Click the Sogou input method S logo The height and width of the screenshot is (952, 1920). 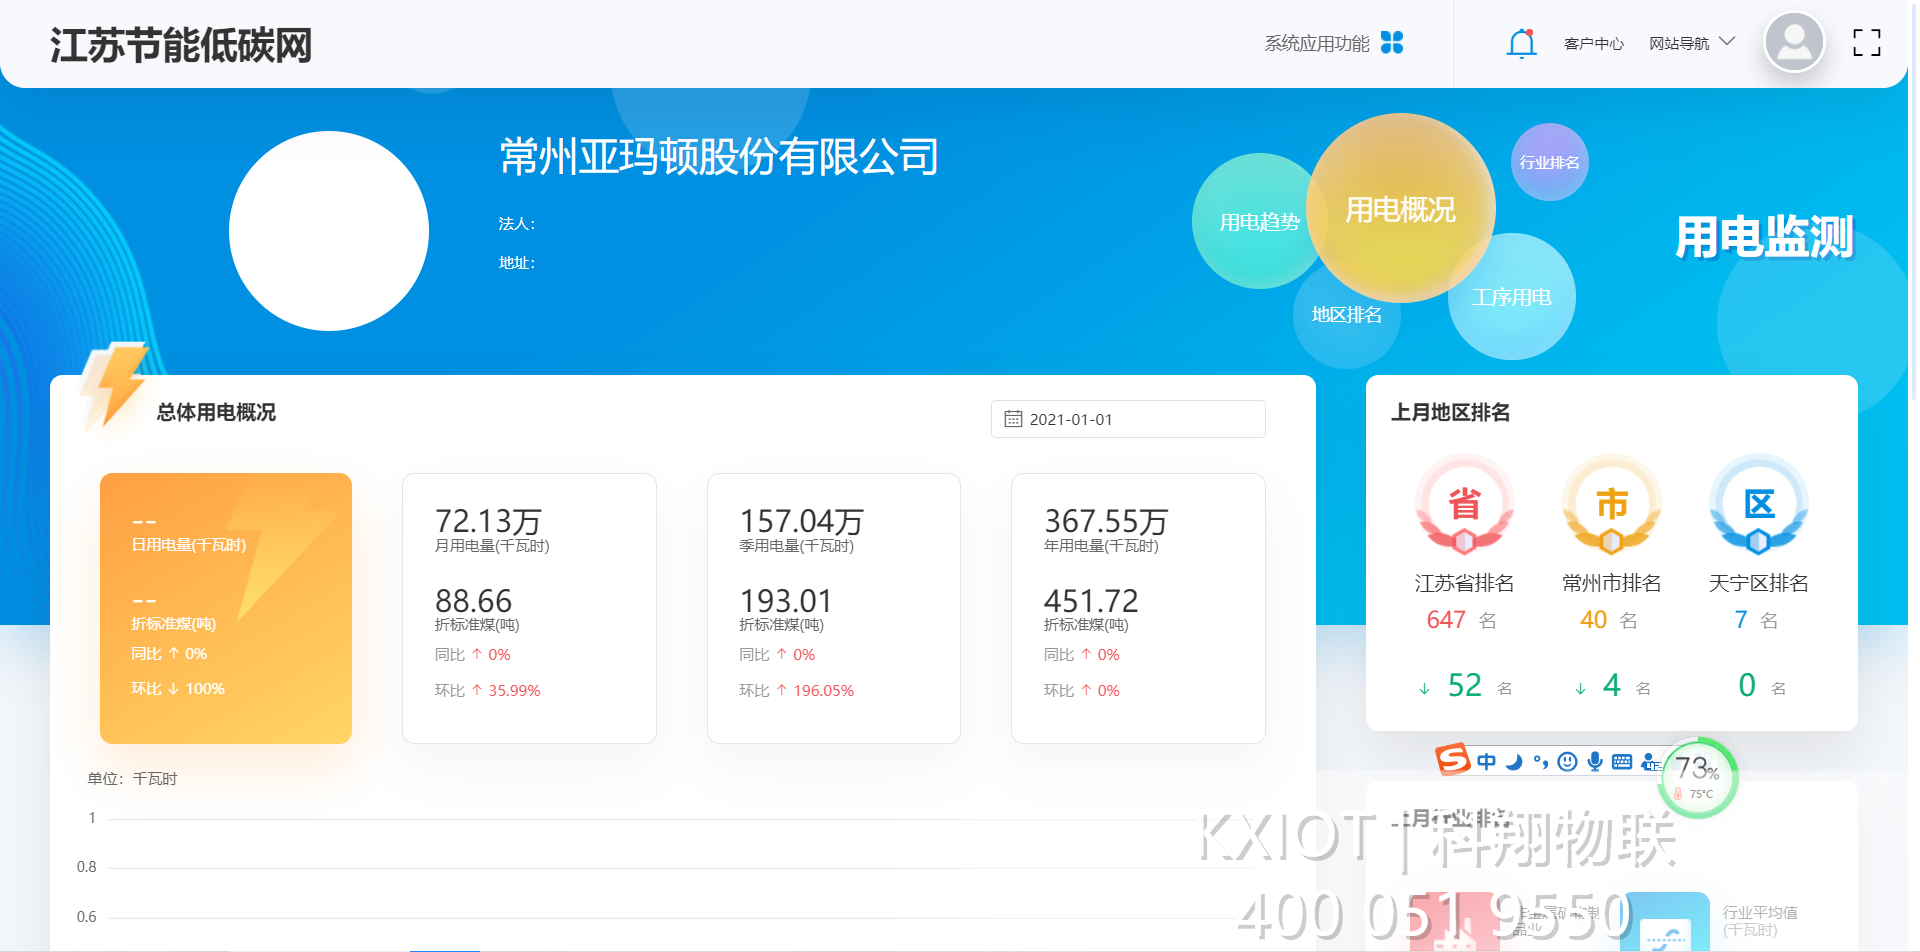point(1452,760)
